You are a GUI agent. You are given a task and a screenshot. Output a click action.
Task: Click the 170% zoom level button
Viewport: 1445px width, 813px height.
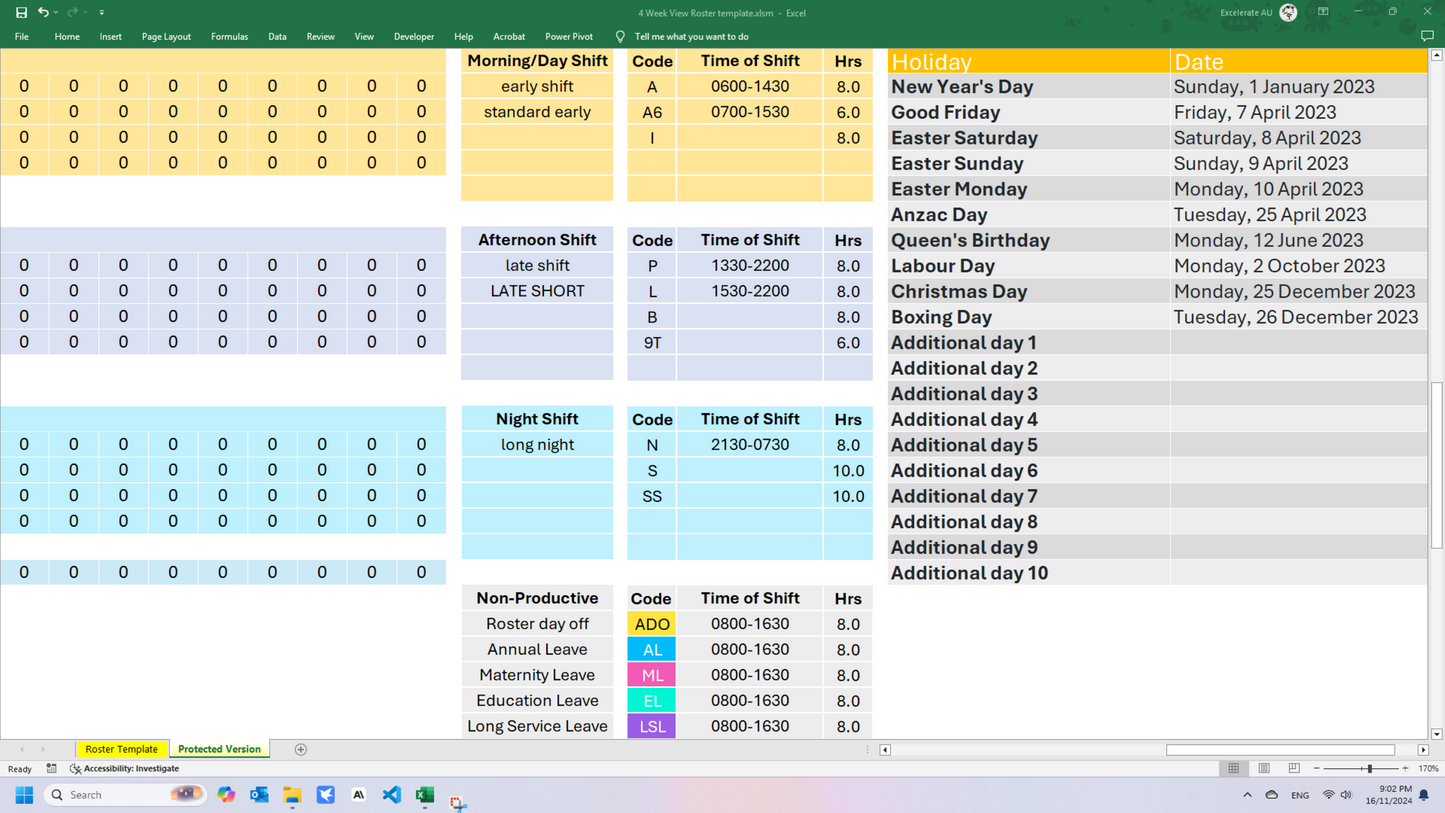[1428, 769]
